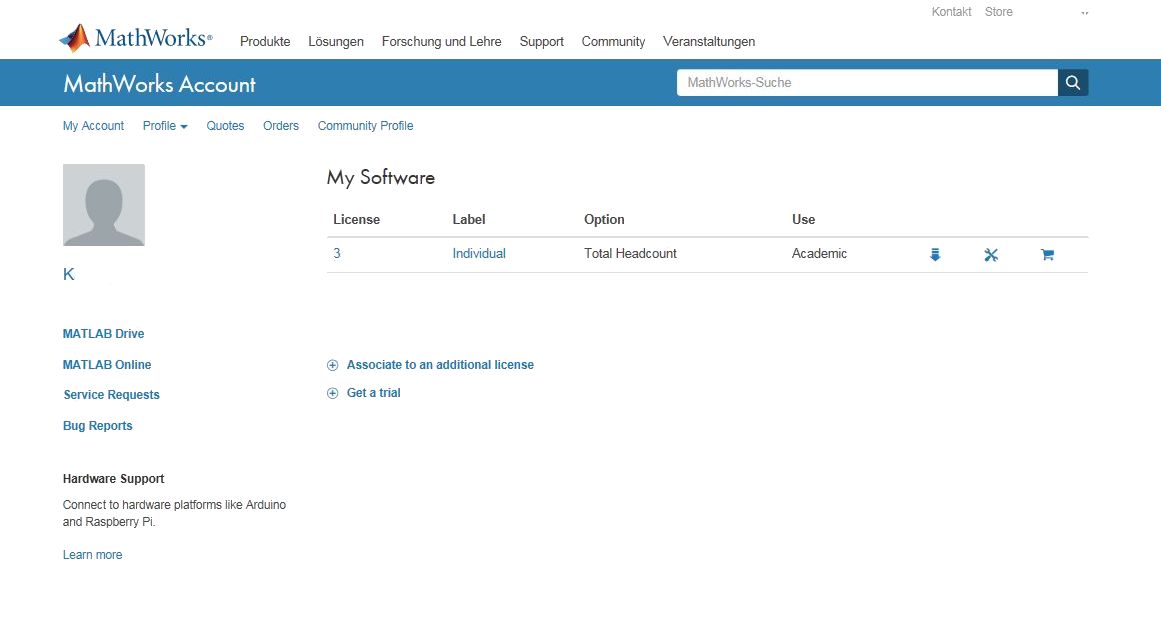Switch to the Quotes tab

(x=225, y=126)
